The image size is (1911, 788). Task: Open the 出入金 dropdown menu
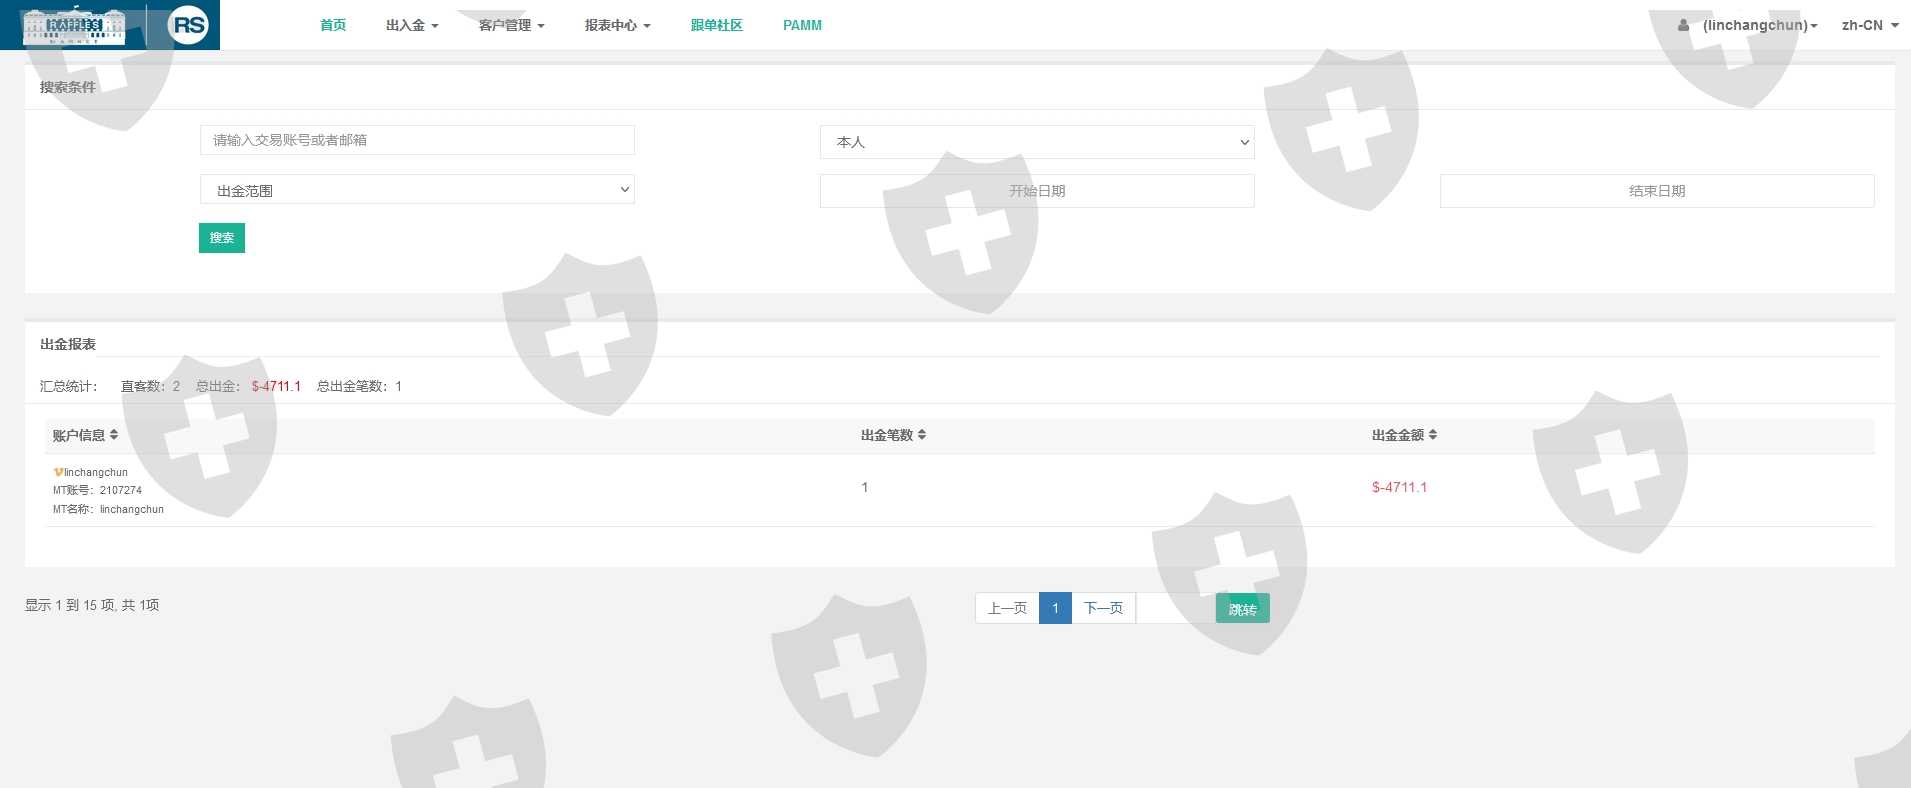coord(412,25)
